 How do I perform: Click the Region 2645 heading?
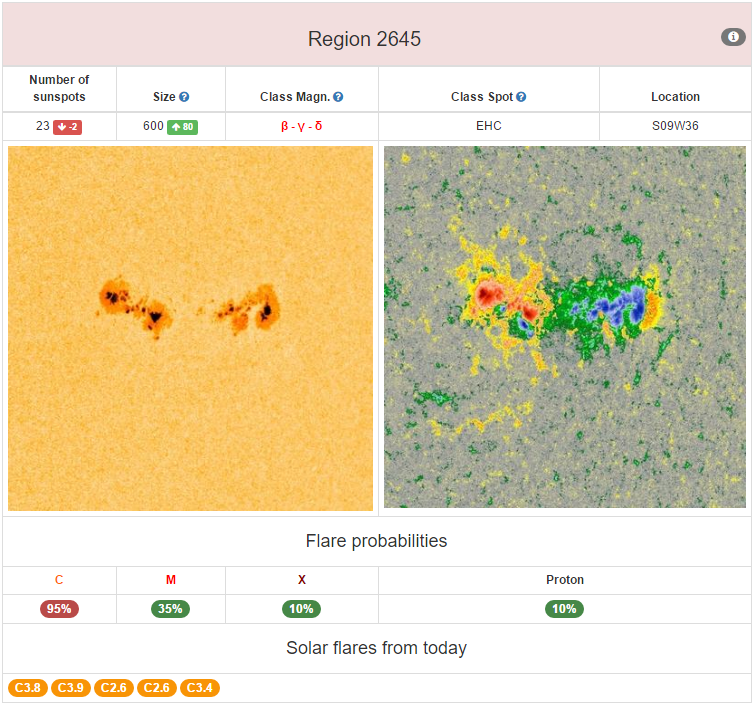364,39
